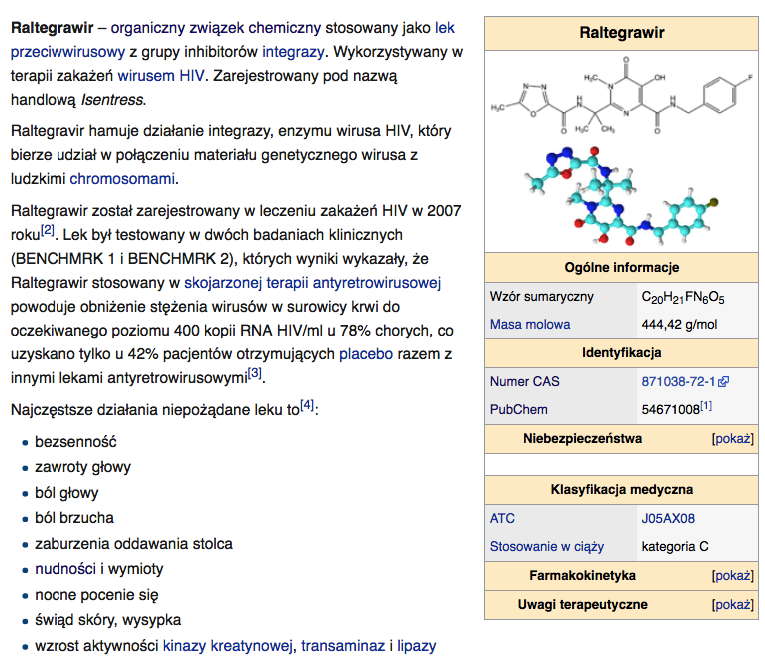Click the 'bezsenność' list item
Screen dimensions: 765x666
(x=76, y=442)
